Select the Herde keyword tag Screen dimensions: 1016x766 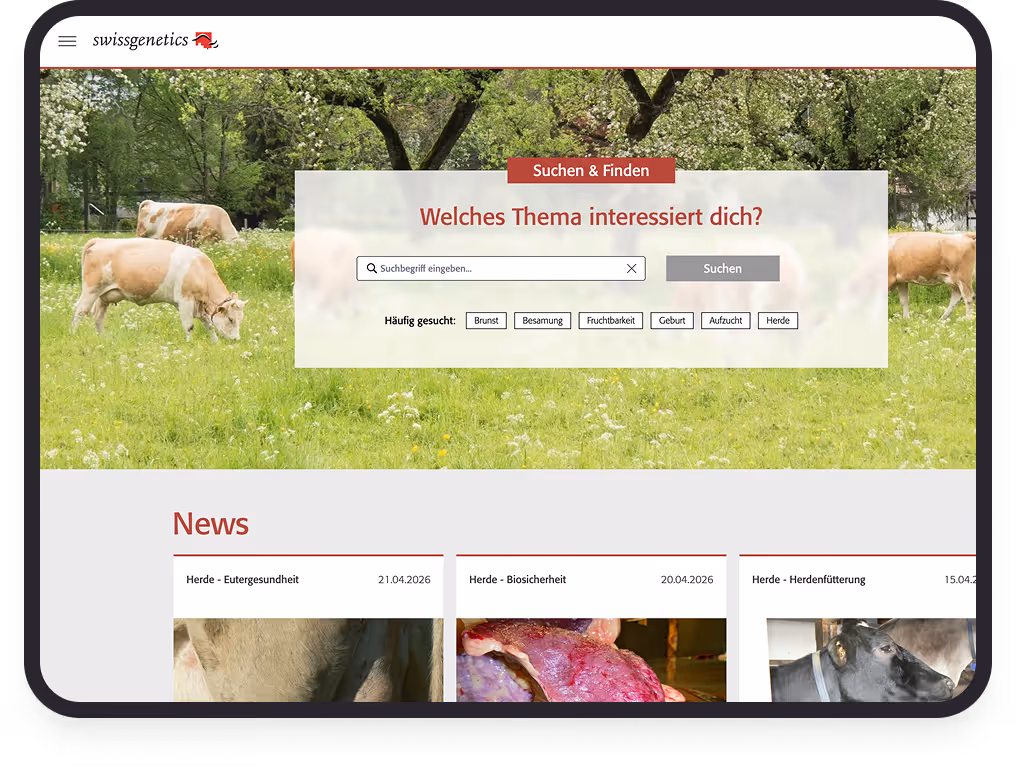click(x=778, y=320)
